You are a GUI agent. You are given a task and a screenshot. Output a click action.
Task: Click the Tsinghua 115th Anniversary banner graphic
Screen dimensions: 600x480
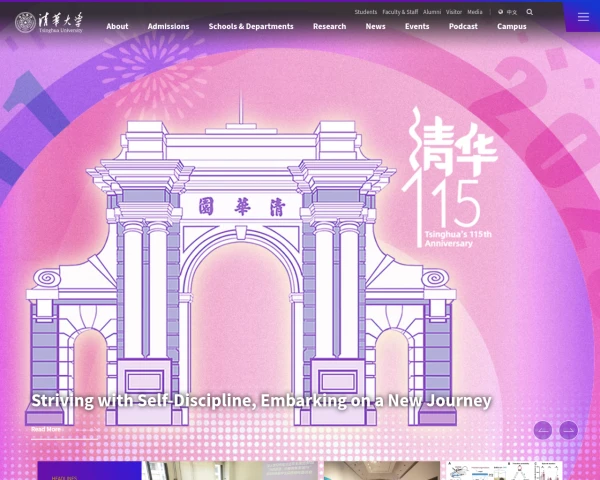[x=450, y=177]
